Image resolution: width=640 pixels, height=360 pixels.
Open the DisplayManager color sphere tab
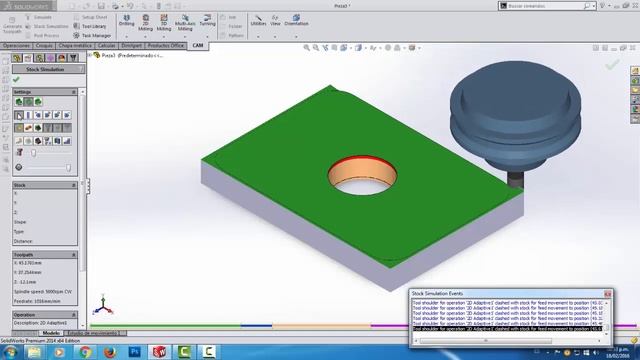(62, 58)
